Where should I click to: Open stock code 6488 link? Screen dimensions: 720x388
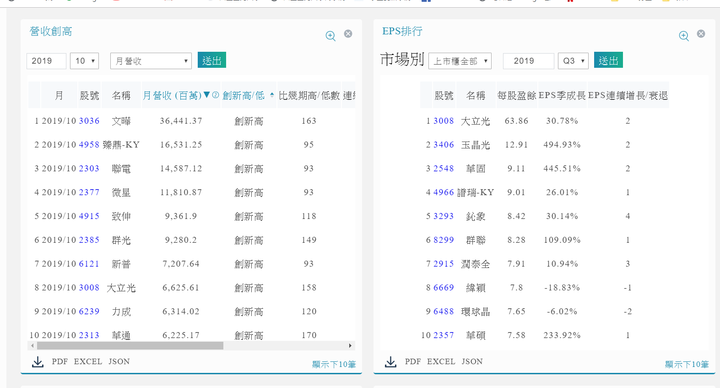[444, 312]
